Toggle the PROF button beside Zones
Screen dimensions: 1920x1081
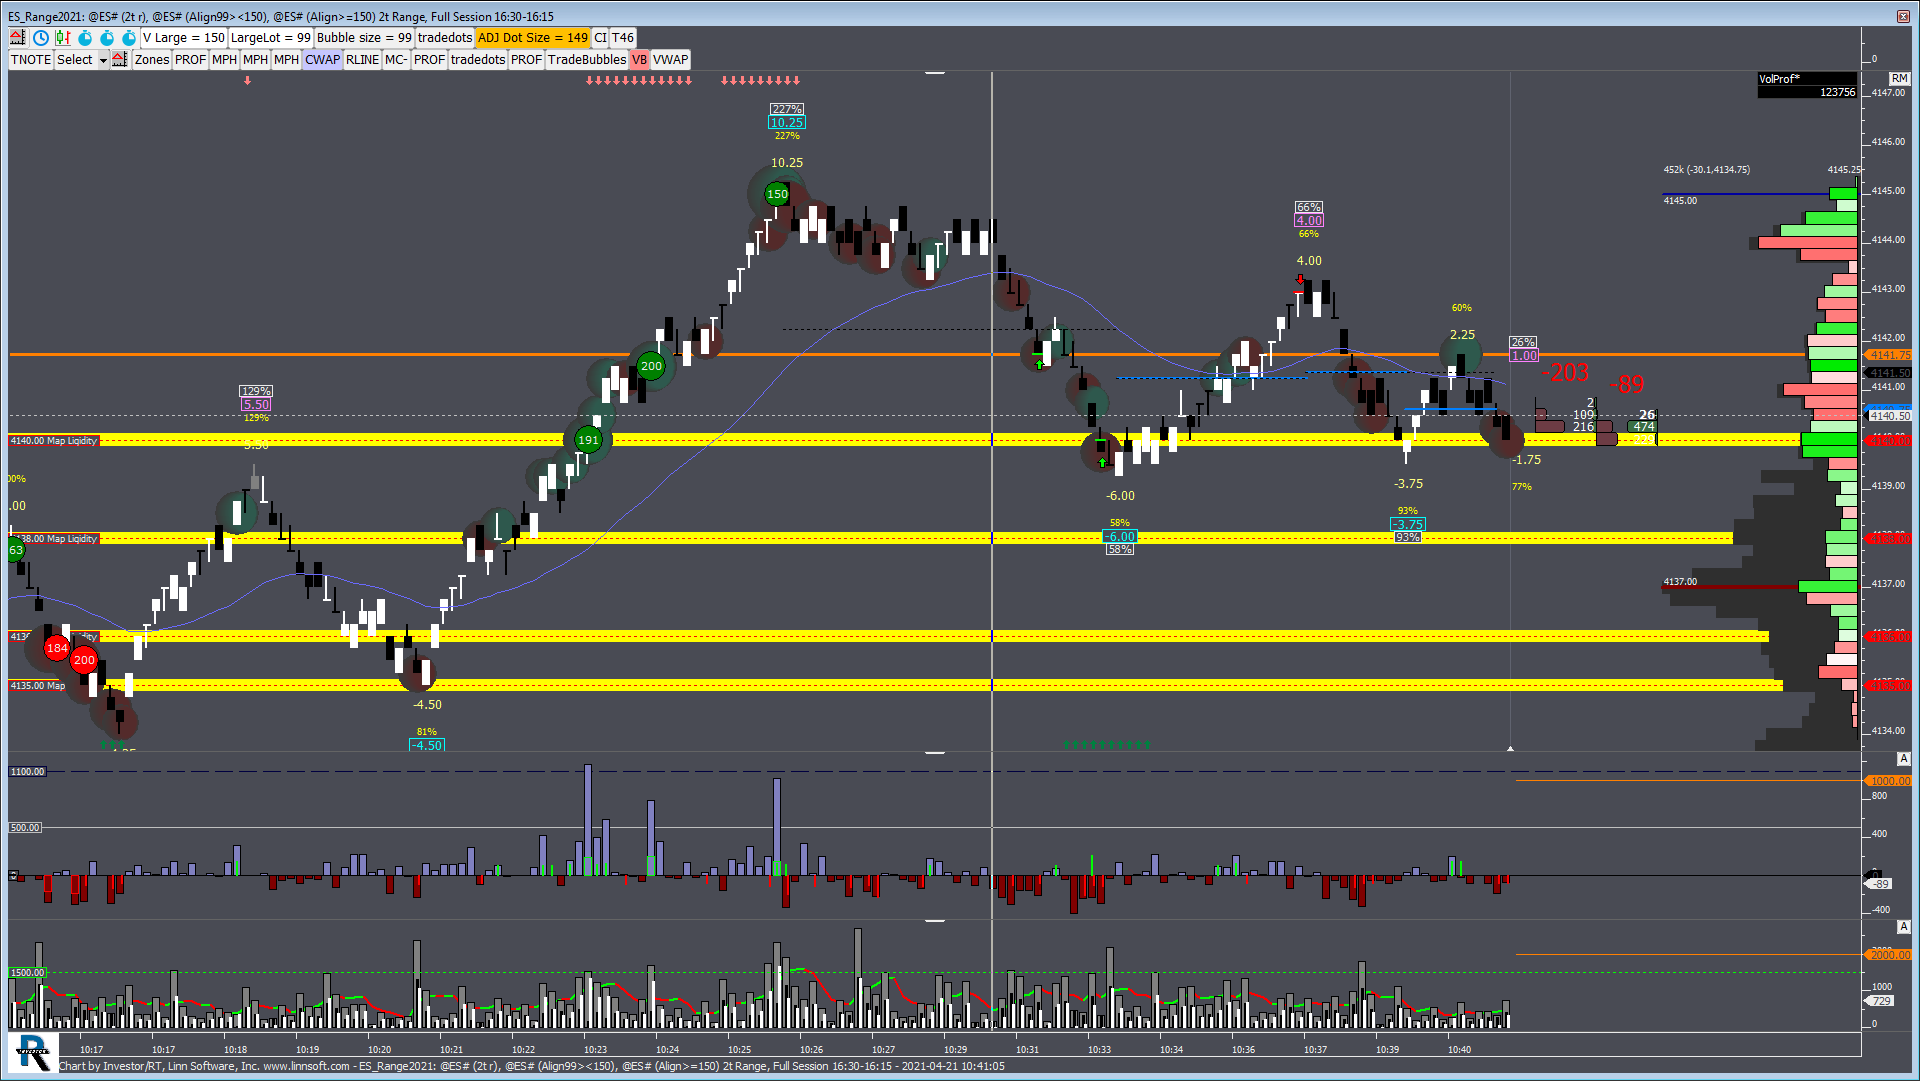click(190, 60)
